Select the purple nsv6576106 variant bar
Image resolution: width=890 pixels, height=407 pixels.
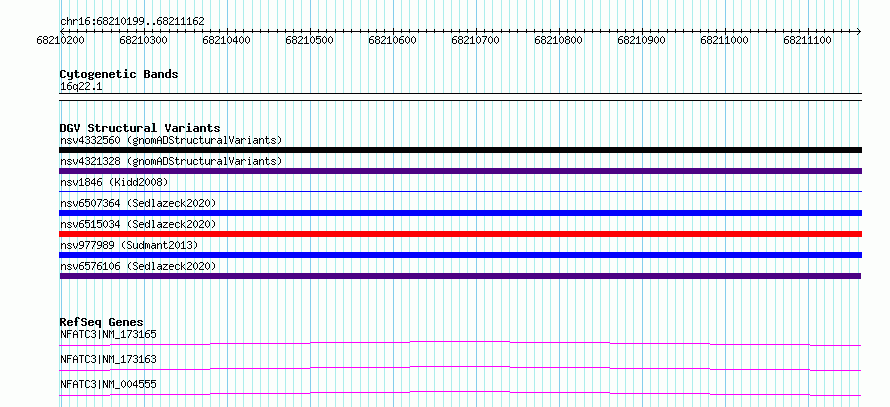tap(460, 276)
